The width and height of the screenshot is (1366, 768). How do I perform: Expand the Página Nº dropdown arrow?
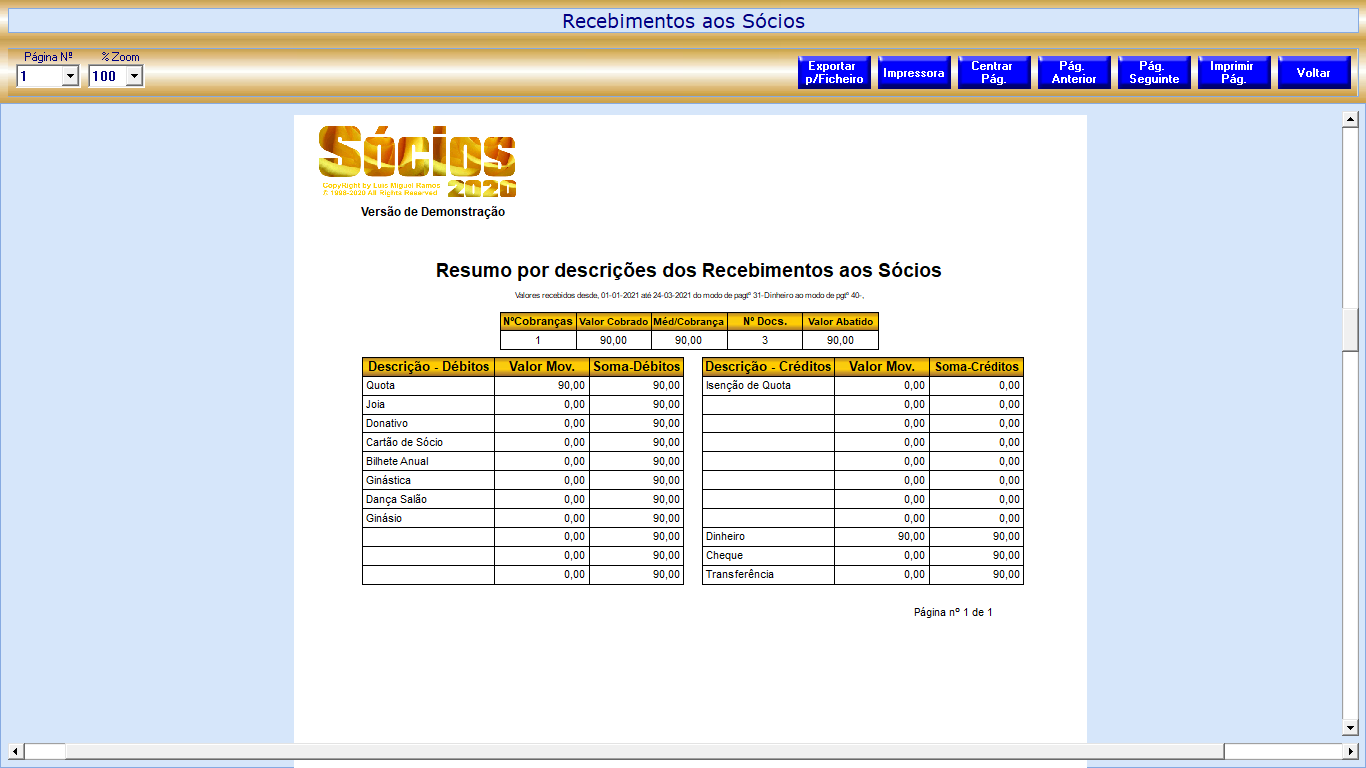(70, 76)
